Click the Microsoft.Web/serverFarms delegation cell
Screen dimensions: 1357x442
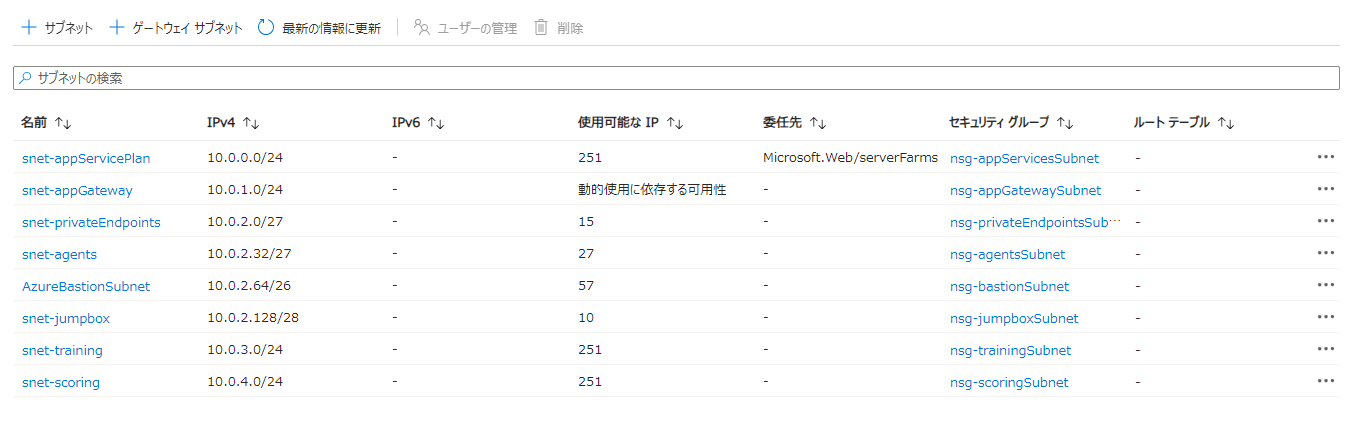[x=850, y=158]
